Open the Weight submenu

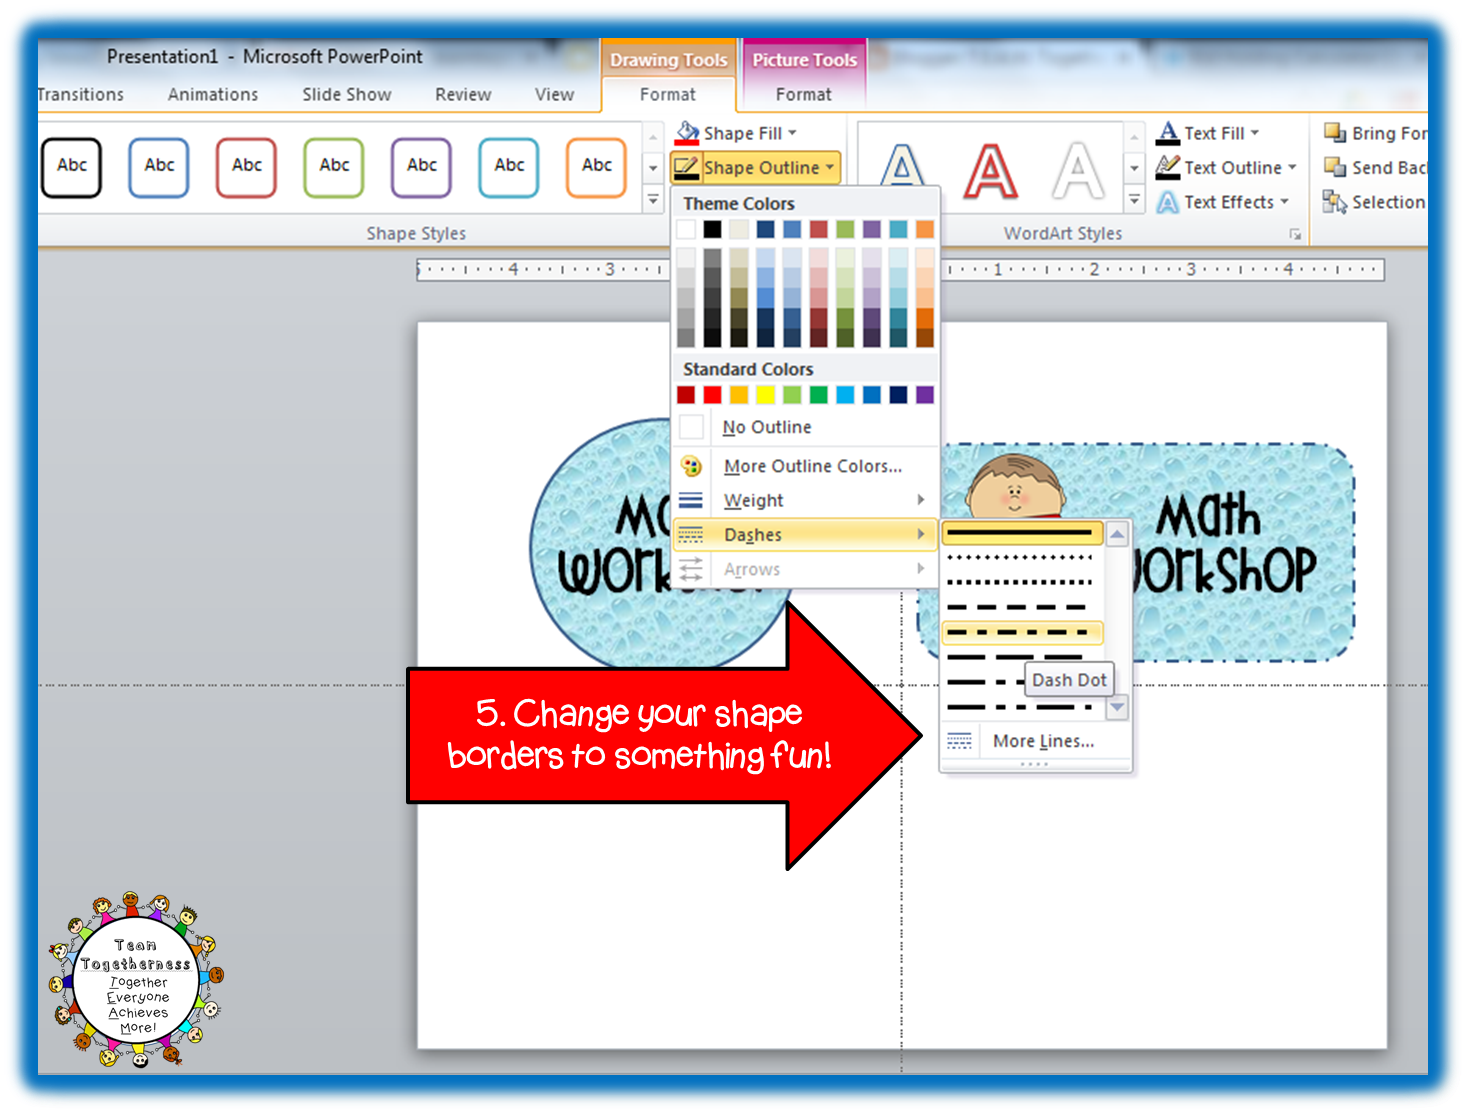[x=806, y=500]
